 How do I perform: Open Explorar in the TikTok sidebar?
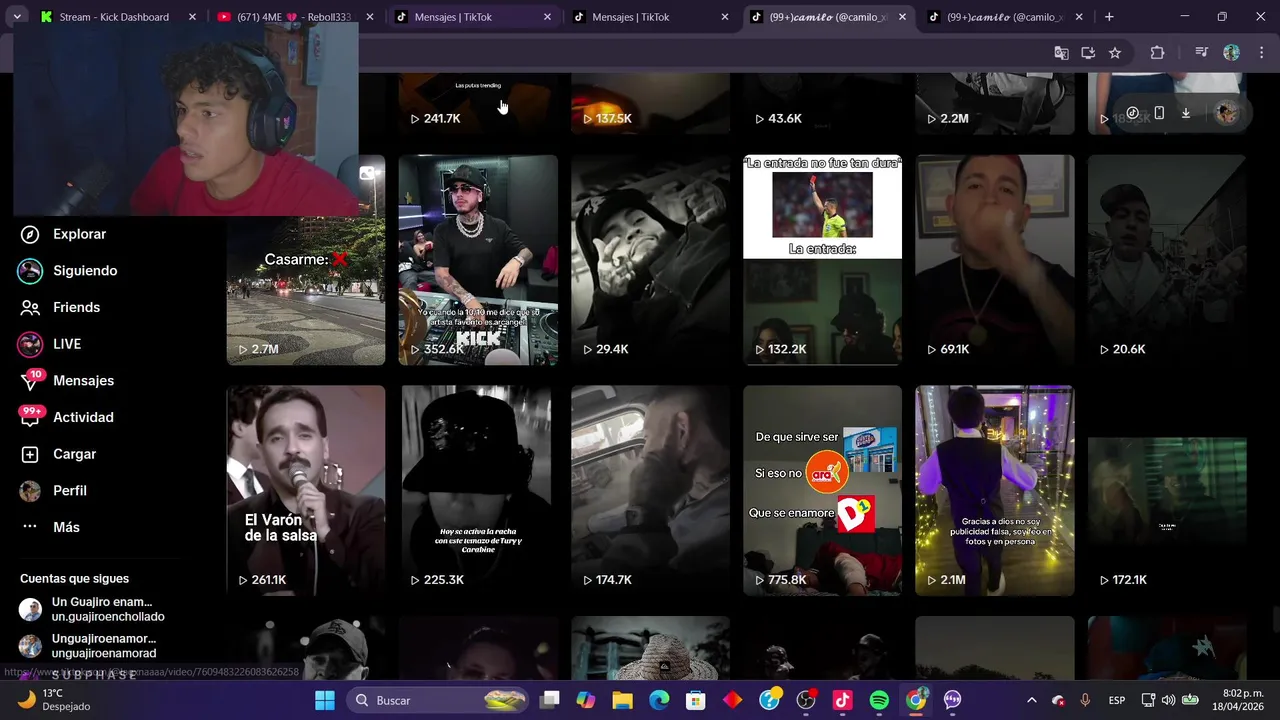pos(65,234)
